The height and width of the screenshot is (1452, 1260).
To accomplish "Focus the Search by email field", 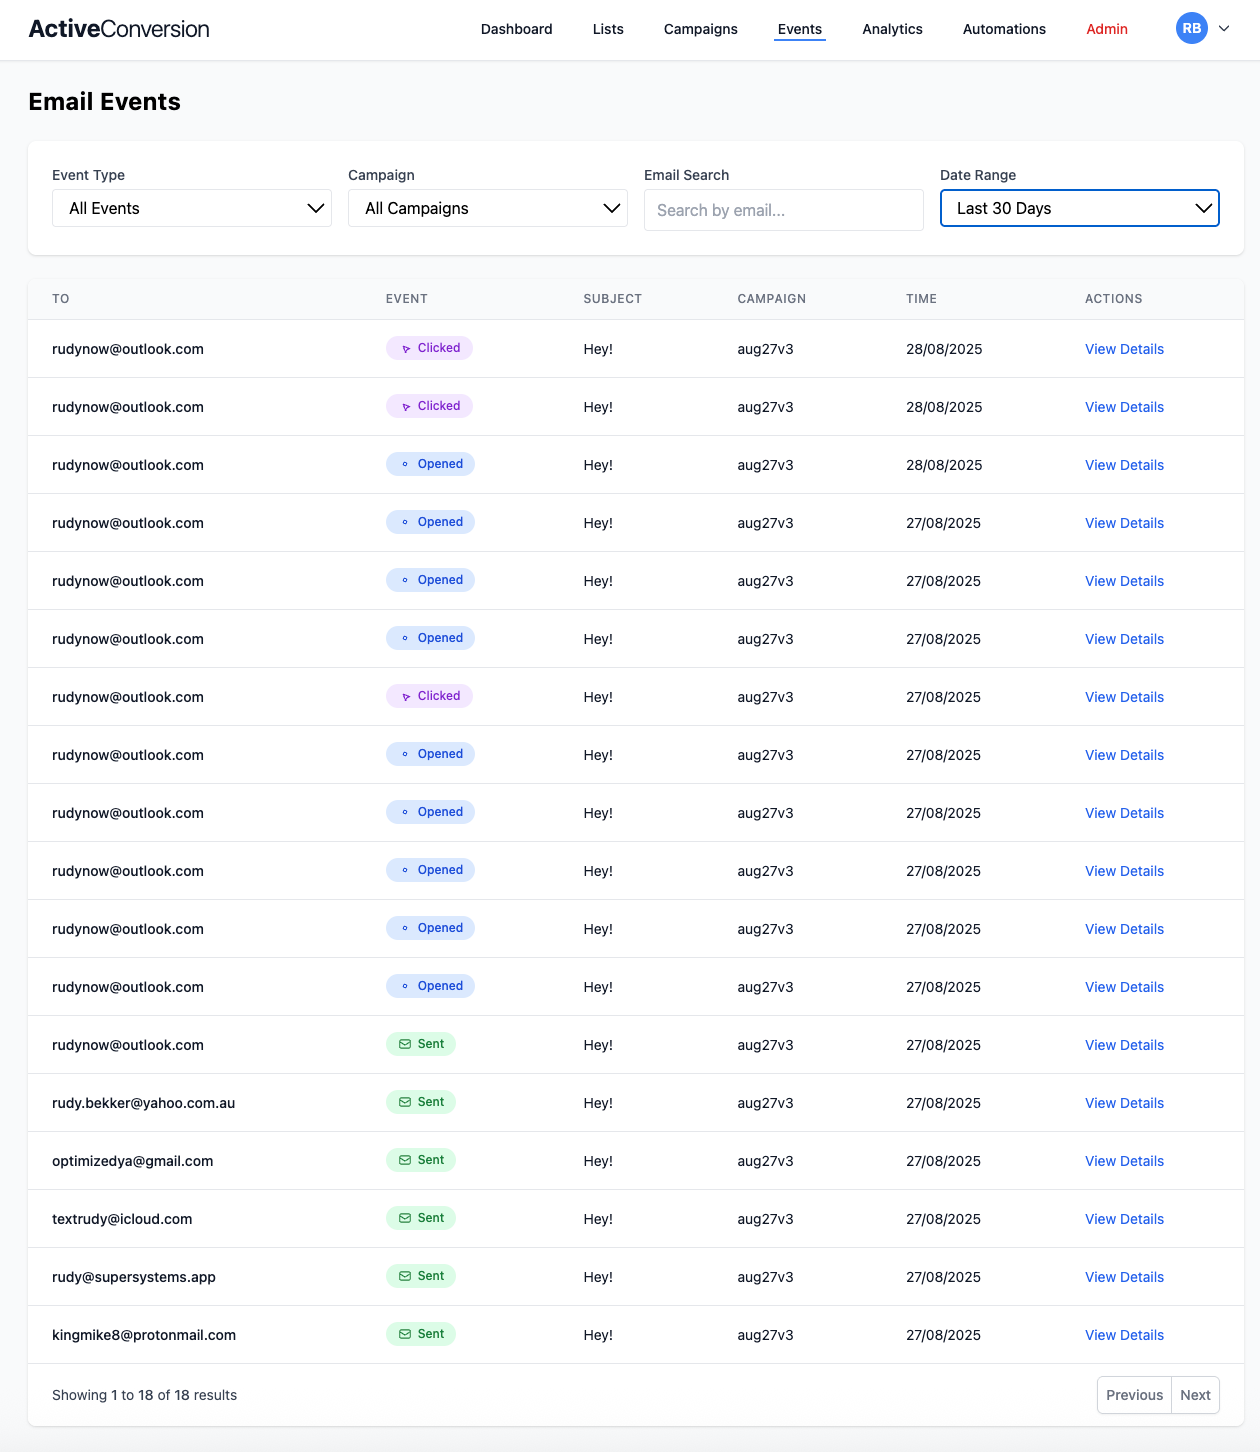I will click(783, 210).
